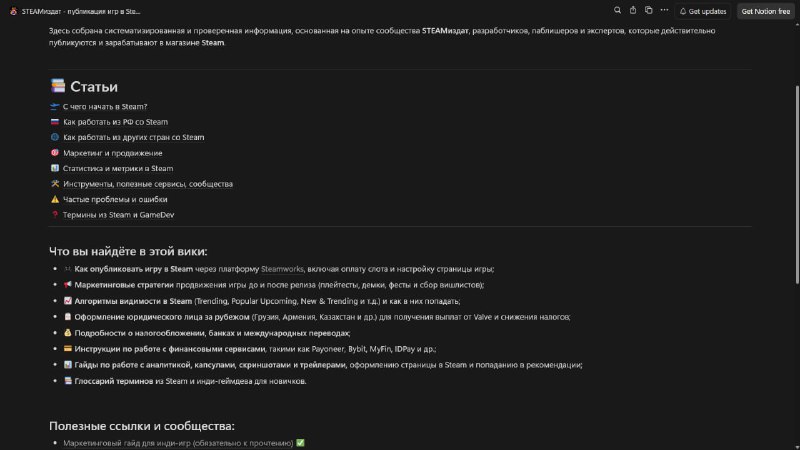Screen dimensions: 800x450
Task: Click the Get Notion free button
Action: point(765,11)
